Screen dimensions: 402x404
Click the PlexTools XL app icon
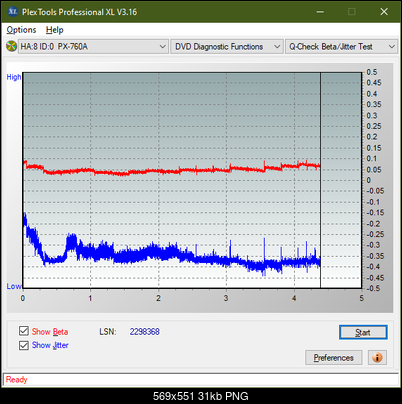coord(12,12)
